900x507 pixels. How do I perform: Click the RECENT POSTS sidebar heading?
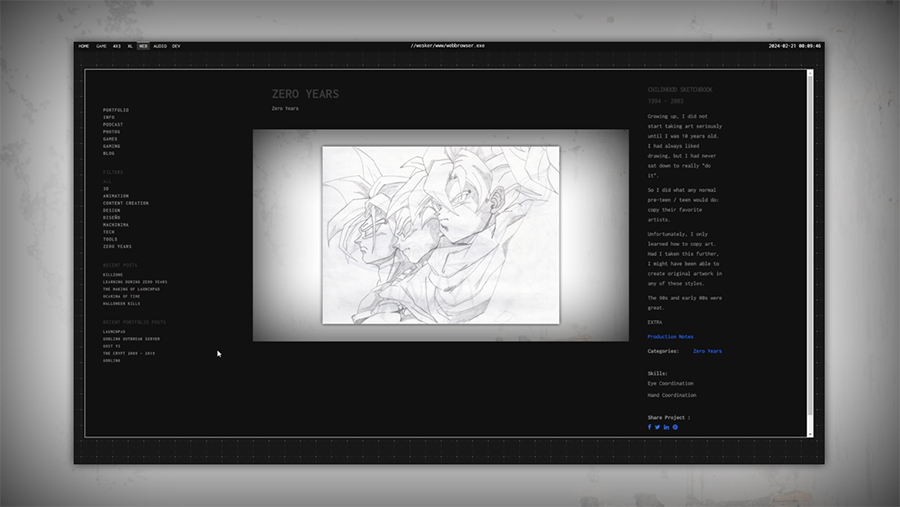(120, 266)
